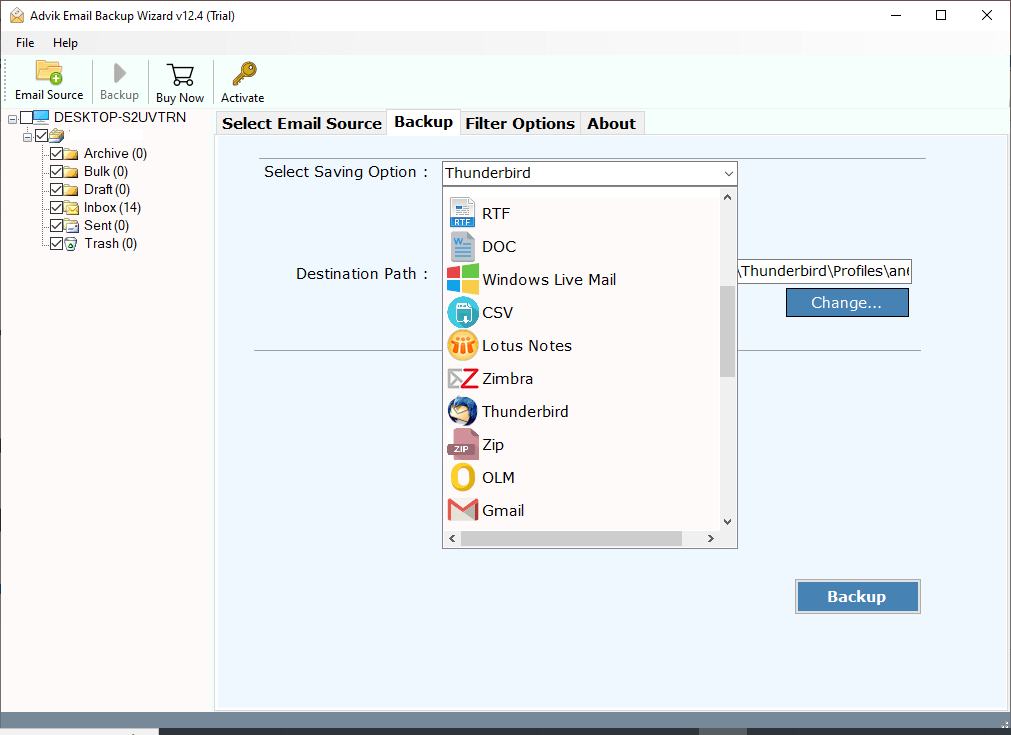
Task: Click the Change... destination button
Action: pyautogui.click(x=847, y=302)
